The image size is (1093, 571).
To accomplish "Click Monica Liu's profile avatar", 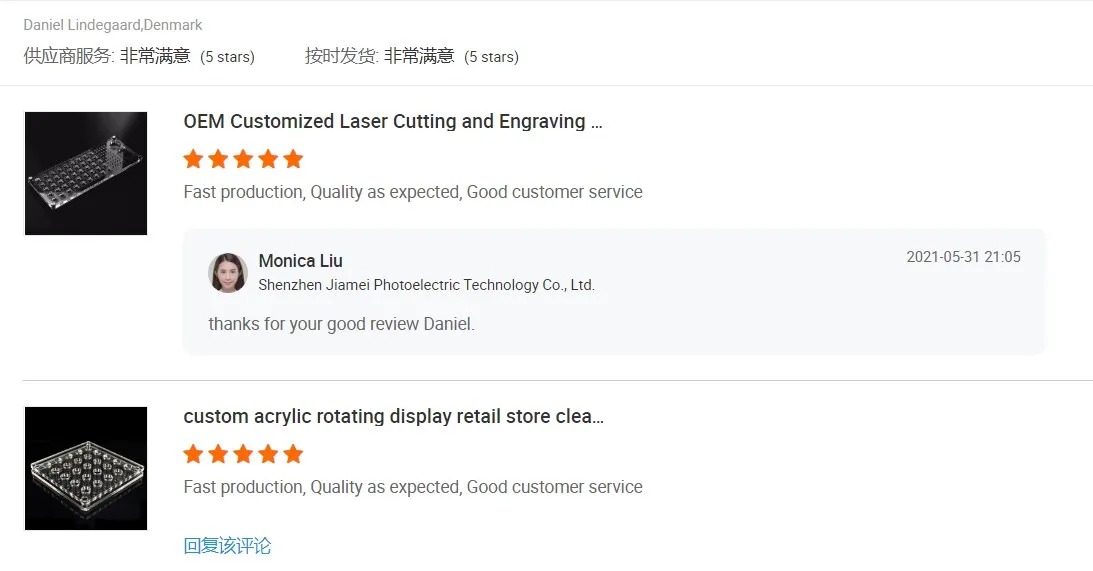I will point(228,272).
